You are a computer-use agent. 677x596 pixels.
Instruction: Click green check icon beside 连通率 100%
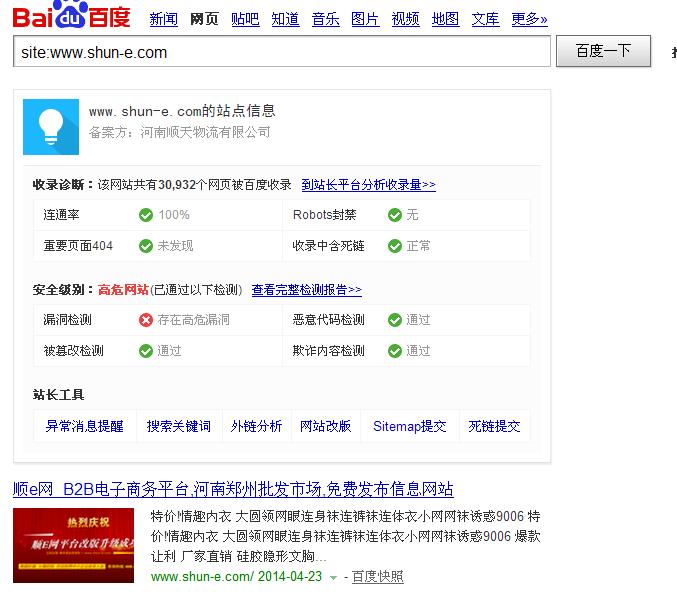pyautogui.click(x=146, y=215)
